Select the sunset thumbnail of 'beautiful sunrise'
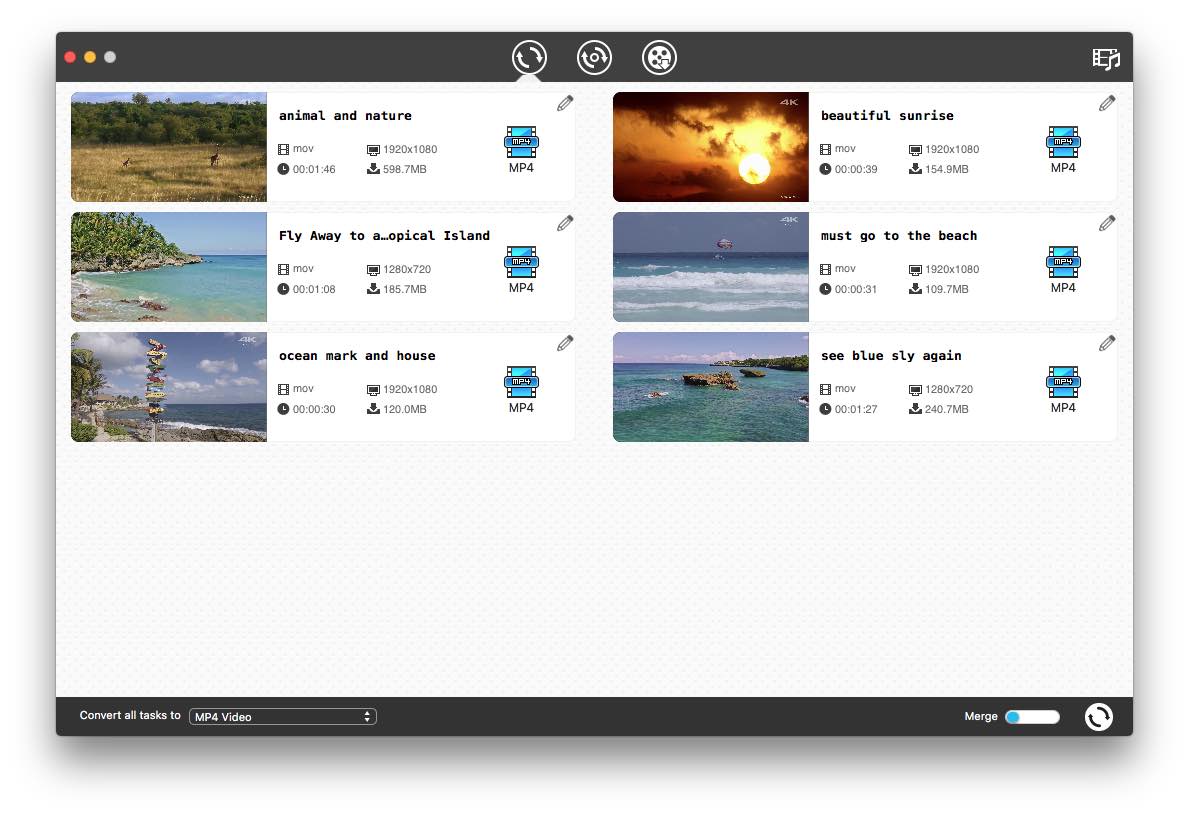 coord(710,147)
